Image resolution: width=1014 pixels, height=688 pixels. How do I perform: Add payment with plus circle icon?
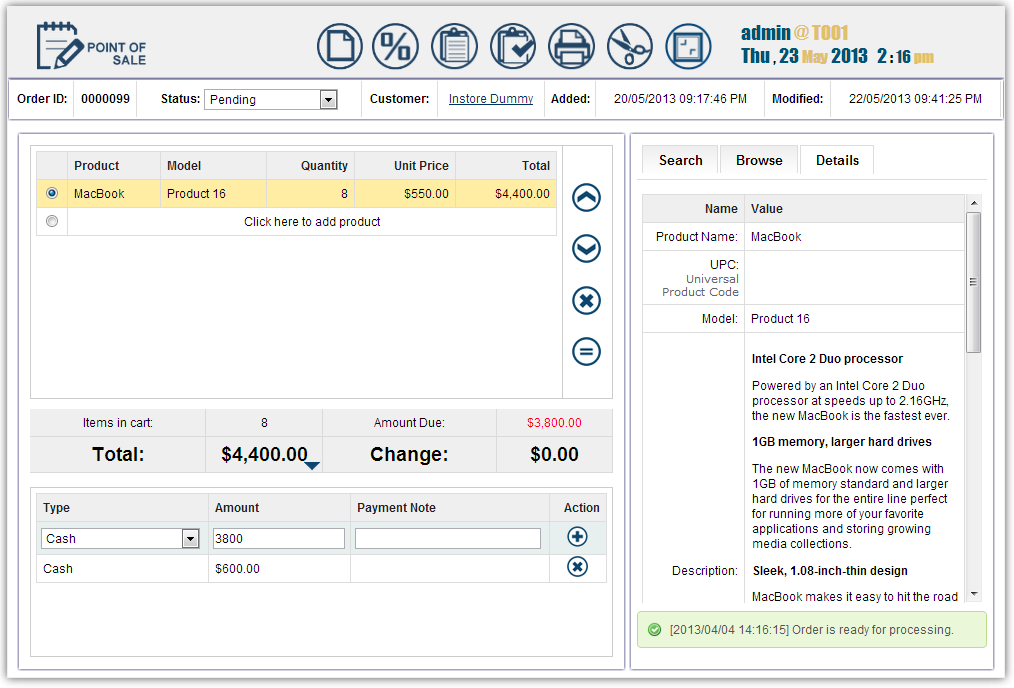coord(577,537)
